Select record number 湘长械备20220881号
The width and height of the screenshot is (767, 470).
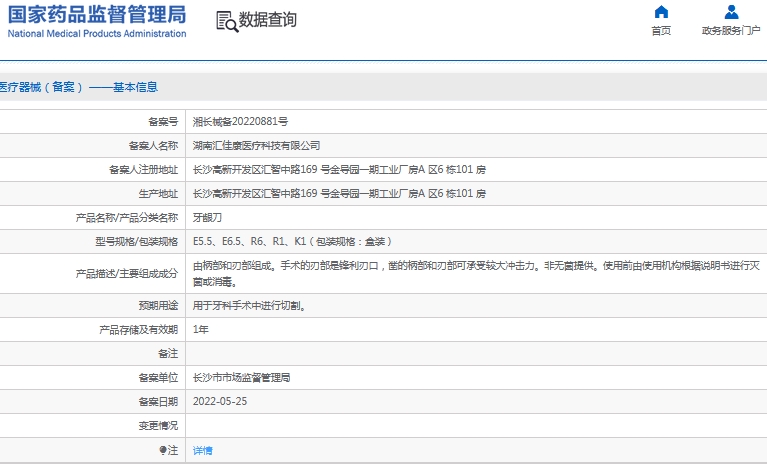click(x=240, y=121)
